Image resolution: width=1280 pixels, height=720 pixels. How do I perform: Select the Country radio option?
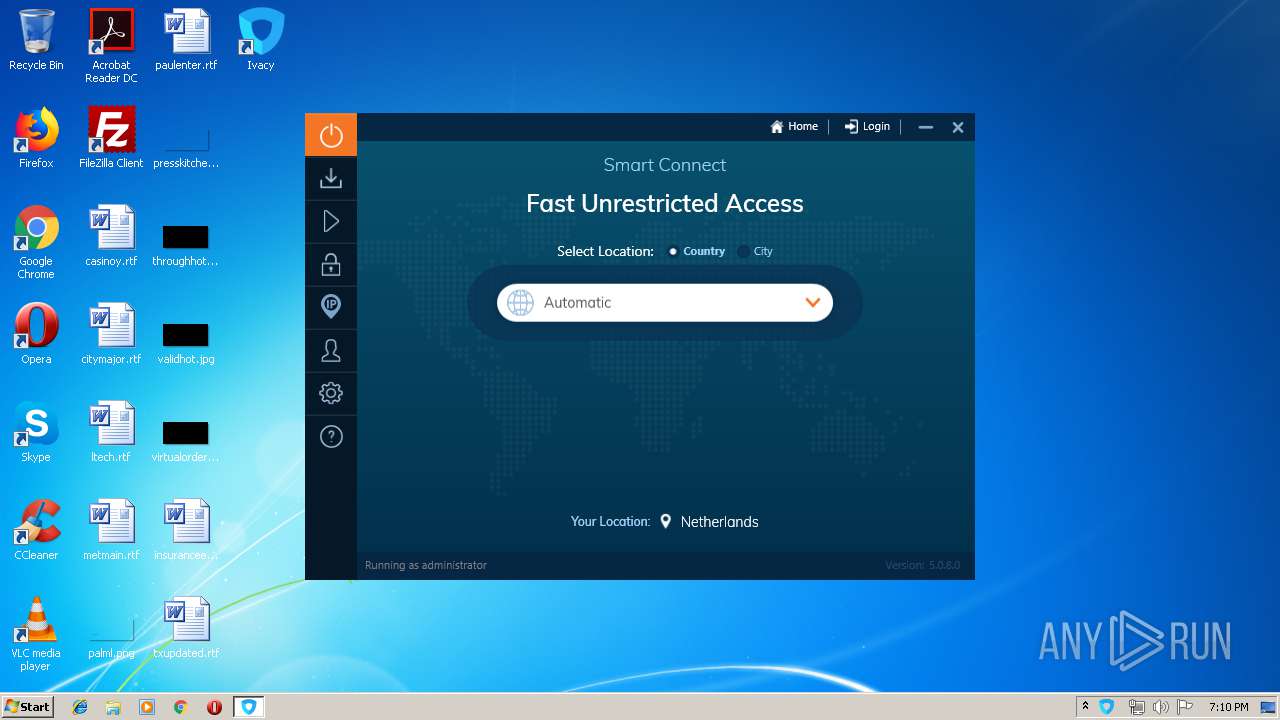point(697,251)
